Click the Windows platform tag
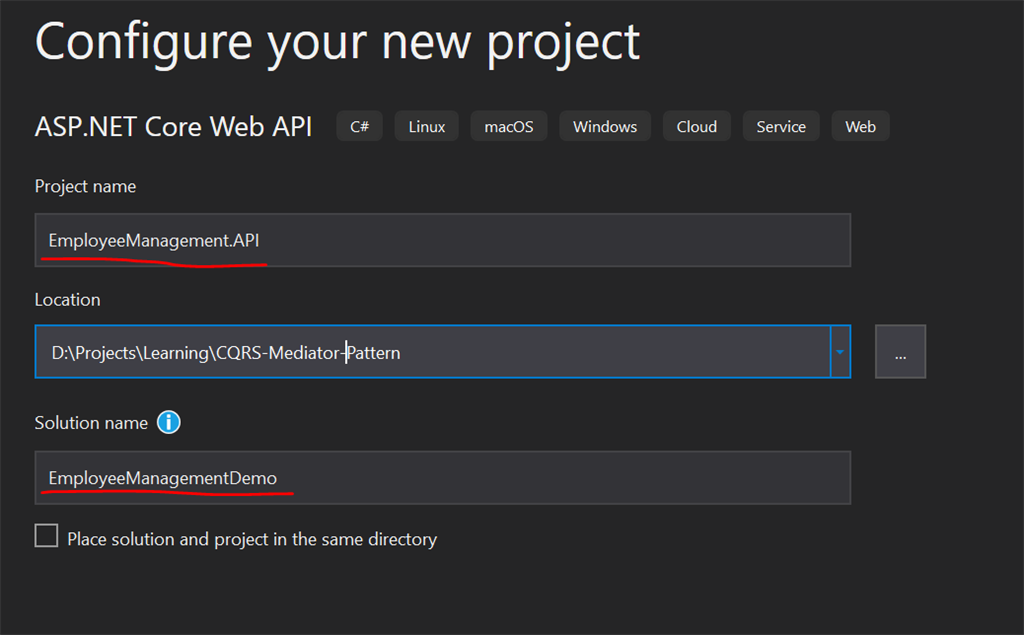Screen dimensions: 1024x635 pyautogui.click(x=604, y=126)
